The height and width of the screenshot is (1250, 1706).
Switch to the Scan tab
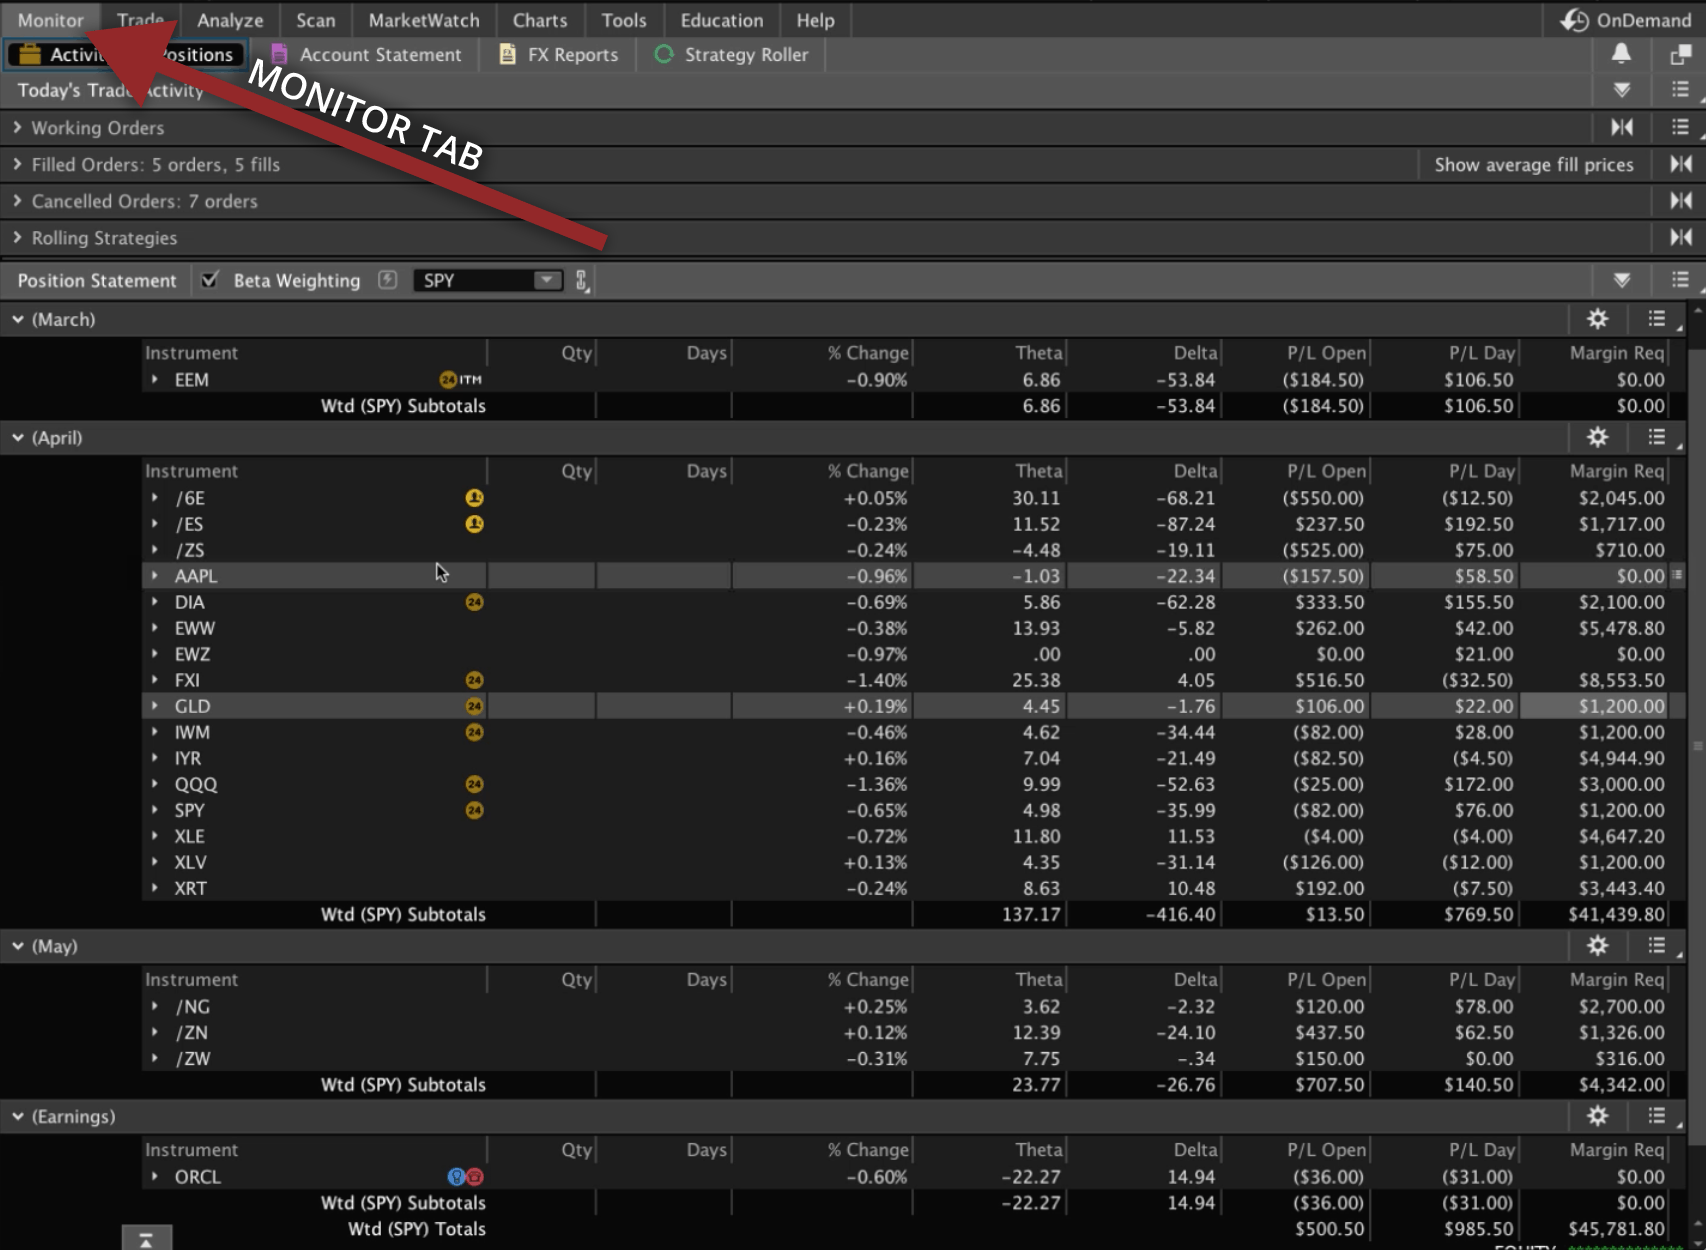tap(315, 20)
